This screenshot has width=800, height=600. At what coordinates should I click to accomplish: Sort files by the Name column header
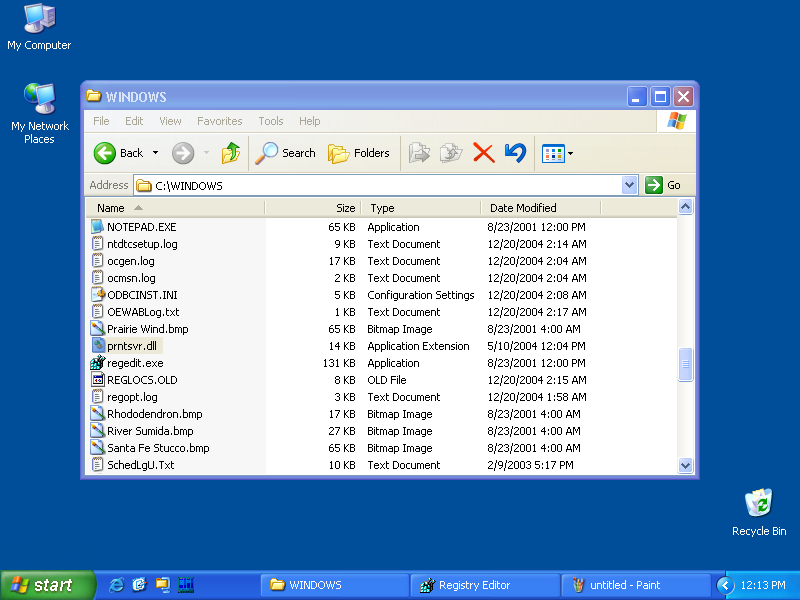pos(175,208)
